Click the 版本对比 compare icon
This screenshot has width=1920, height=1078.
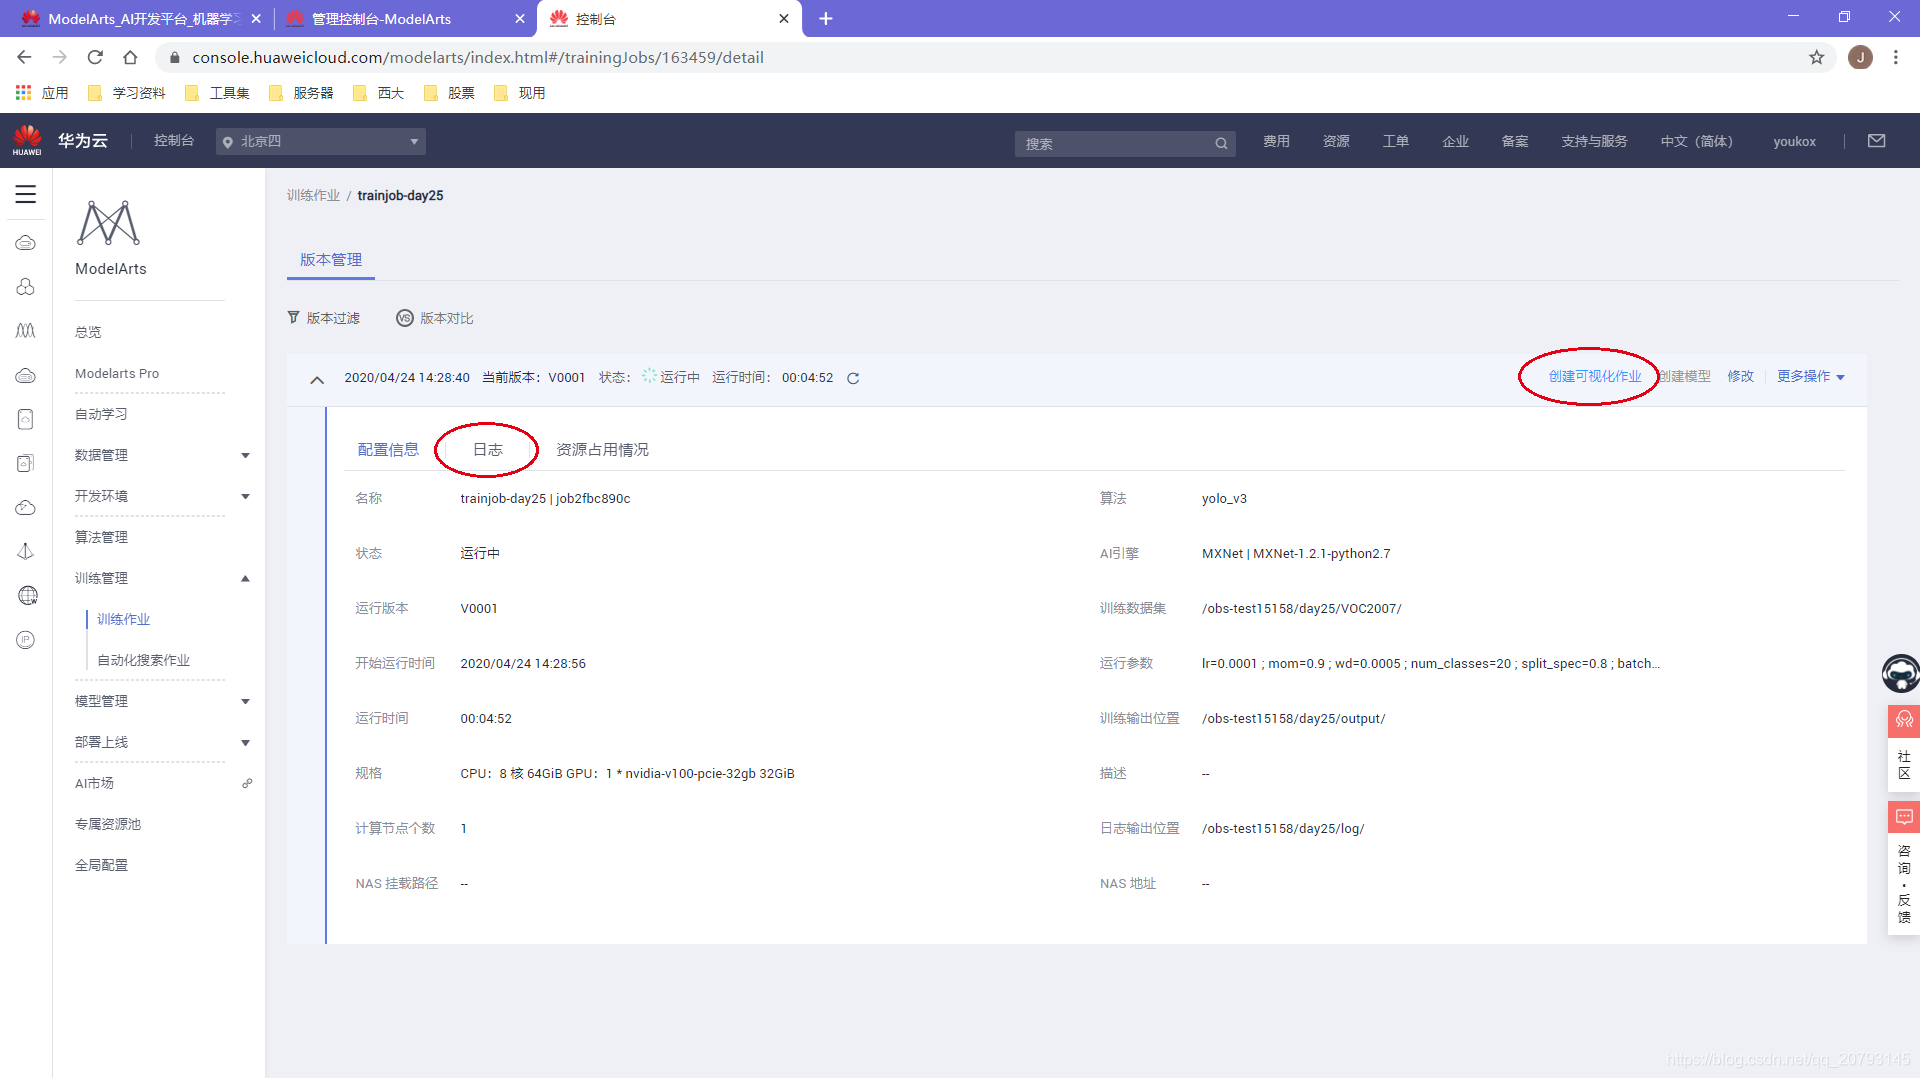(x=405, y=318)
